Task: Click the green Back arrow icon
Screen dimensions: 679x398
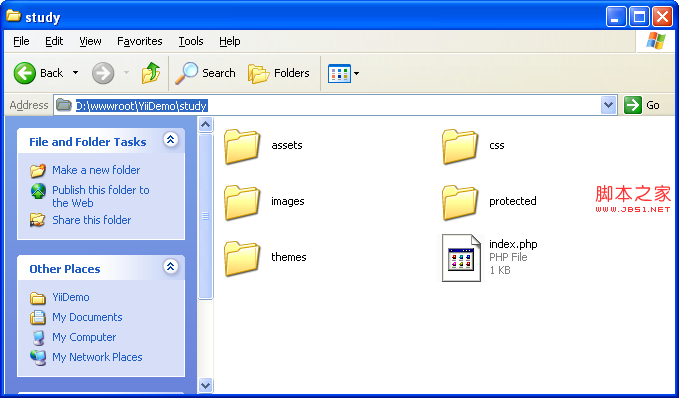Action: click(x=25, y=73)
